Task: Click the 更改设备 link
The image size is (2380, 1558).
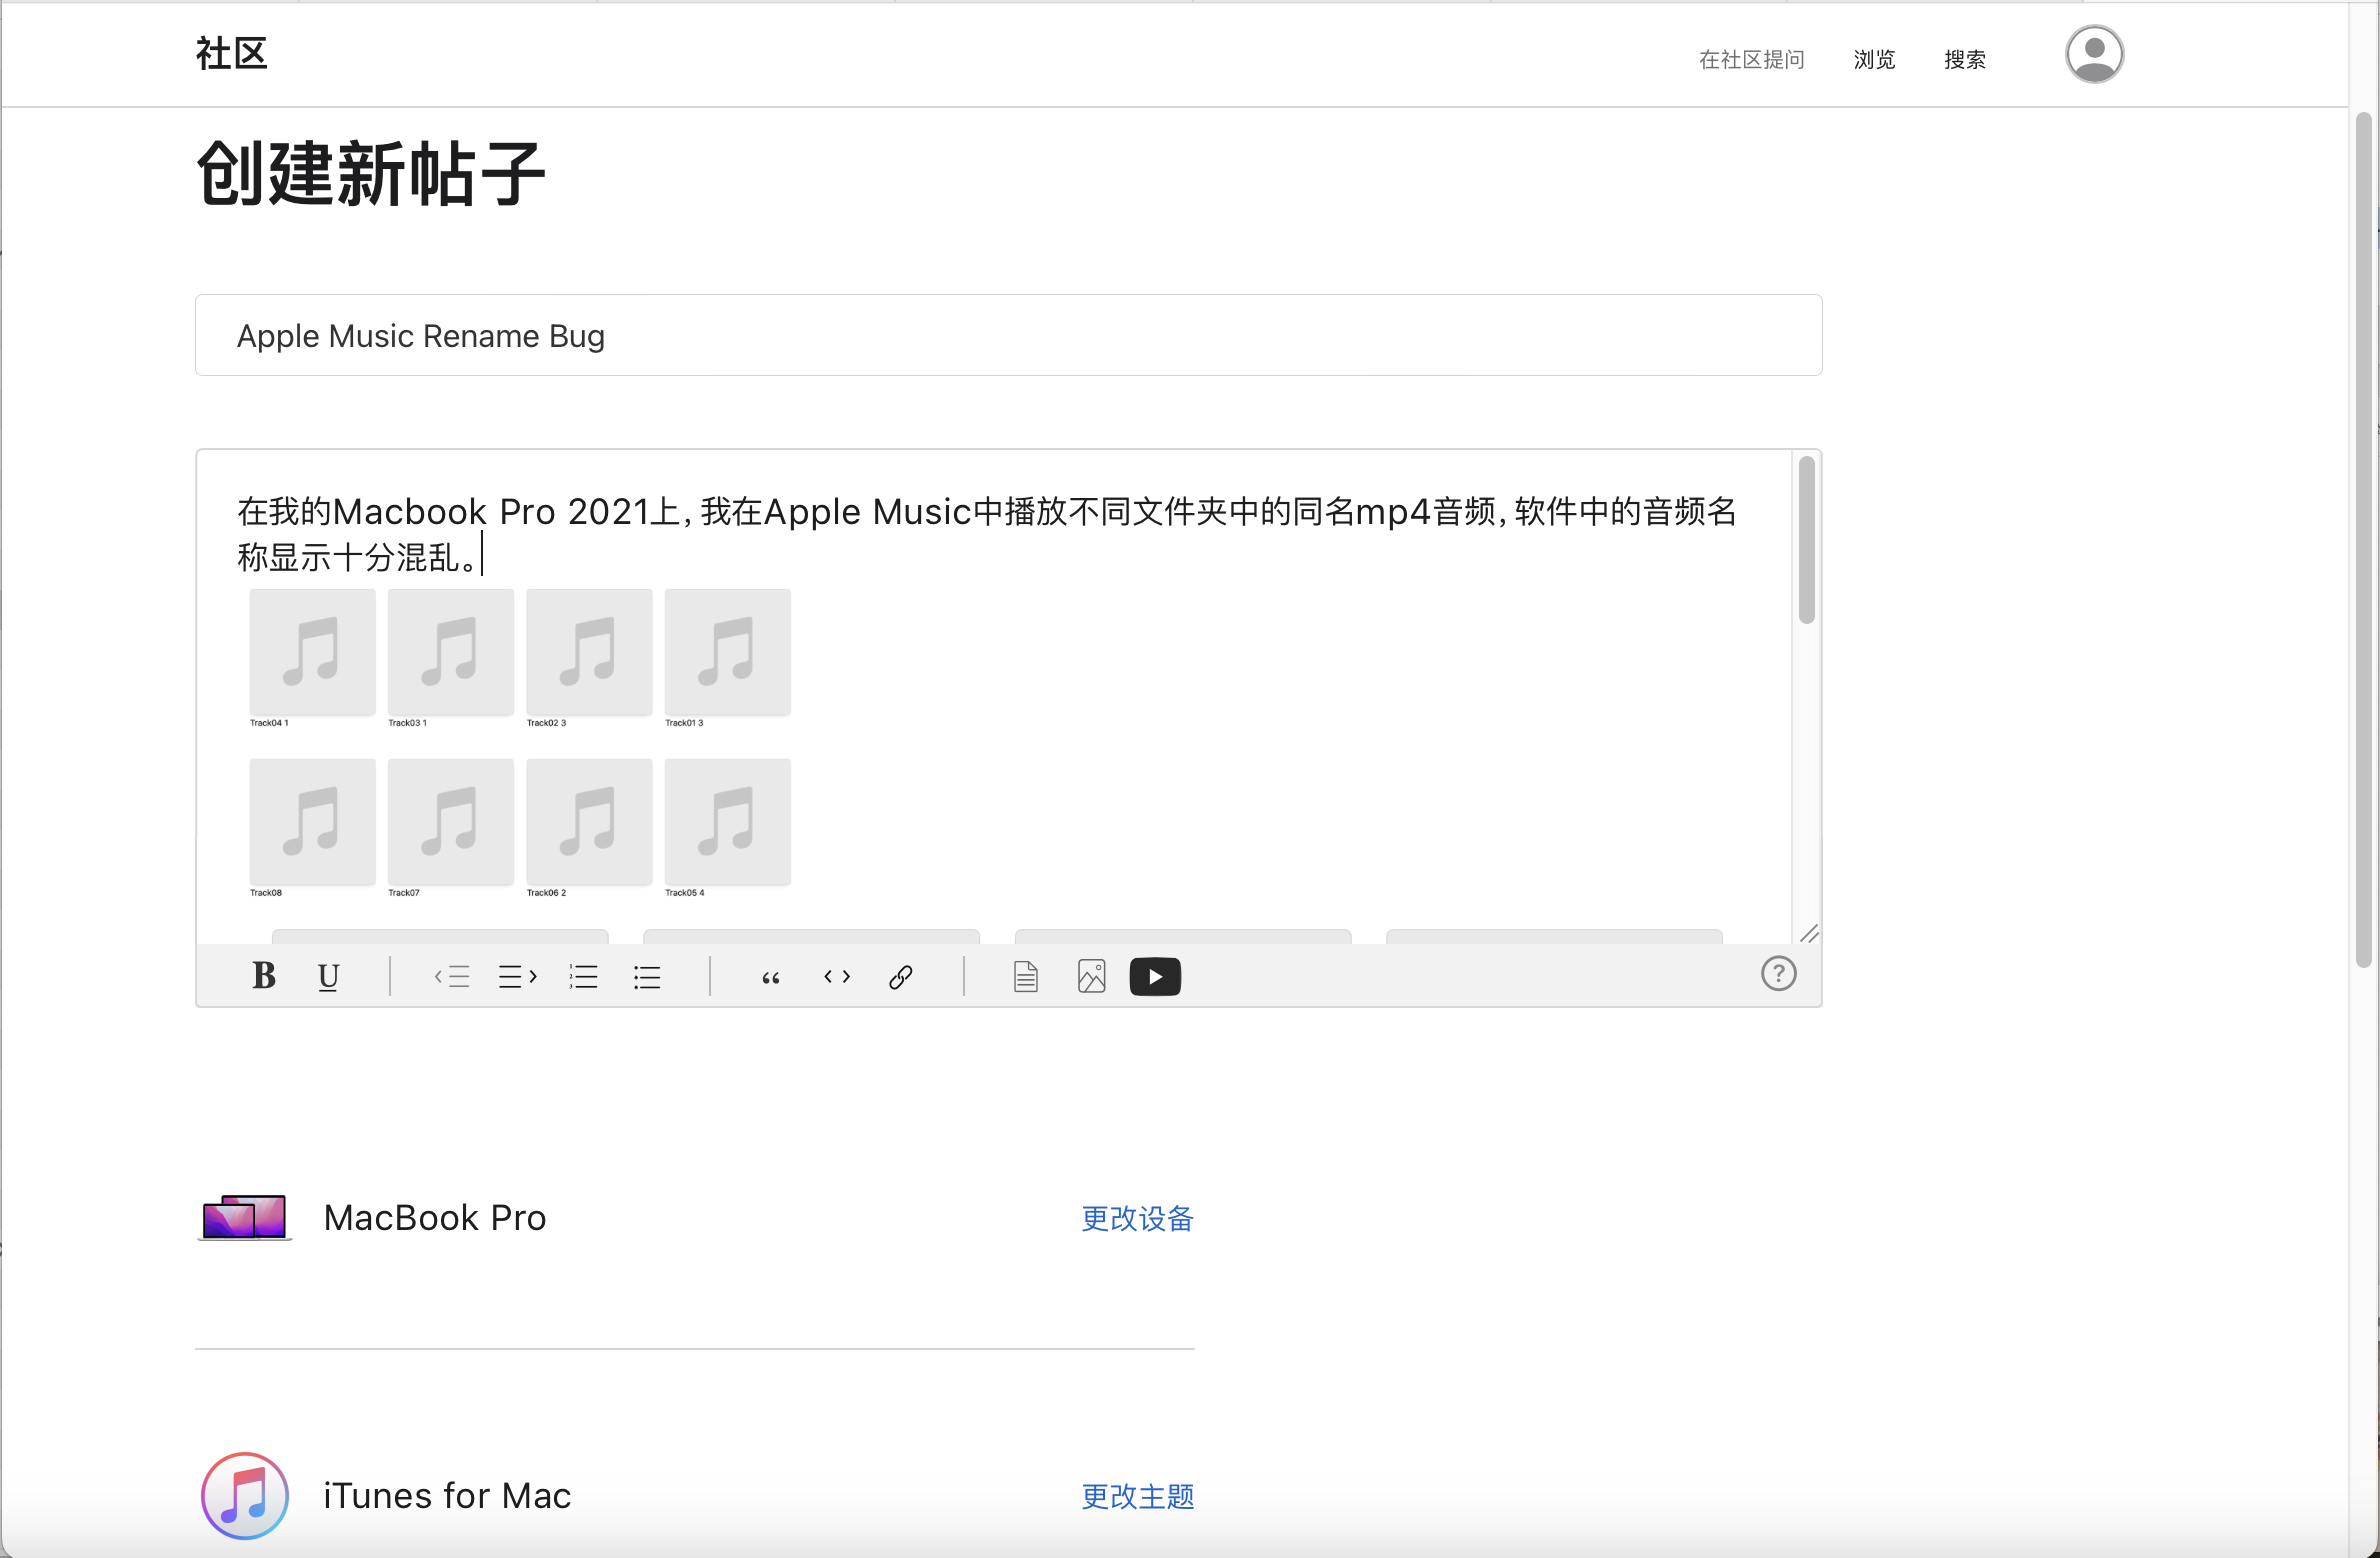Action: click(x=1137, y=1218)
